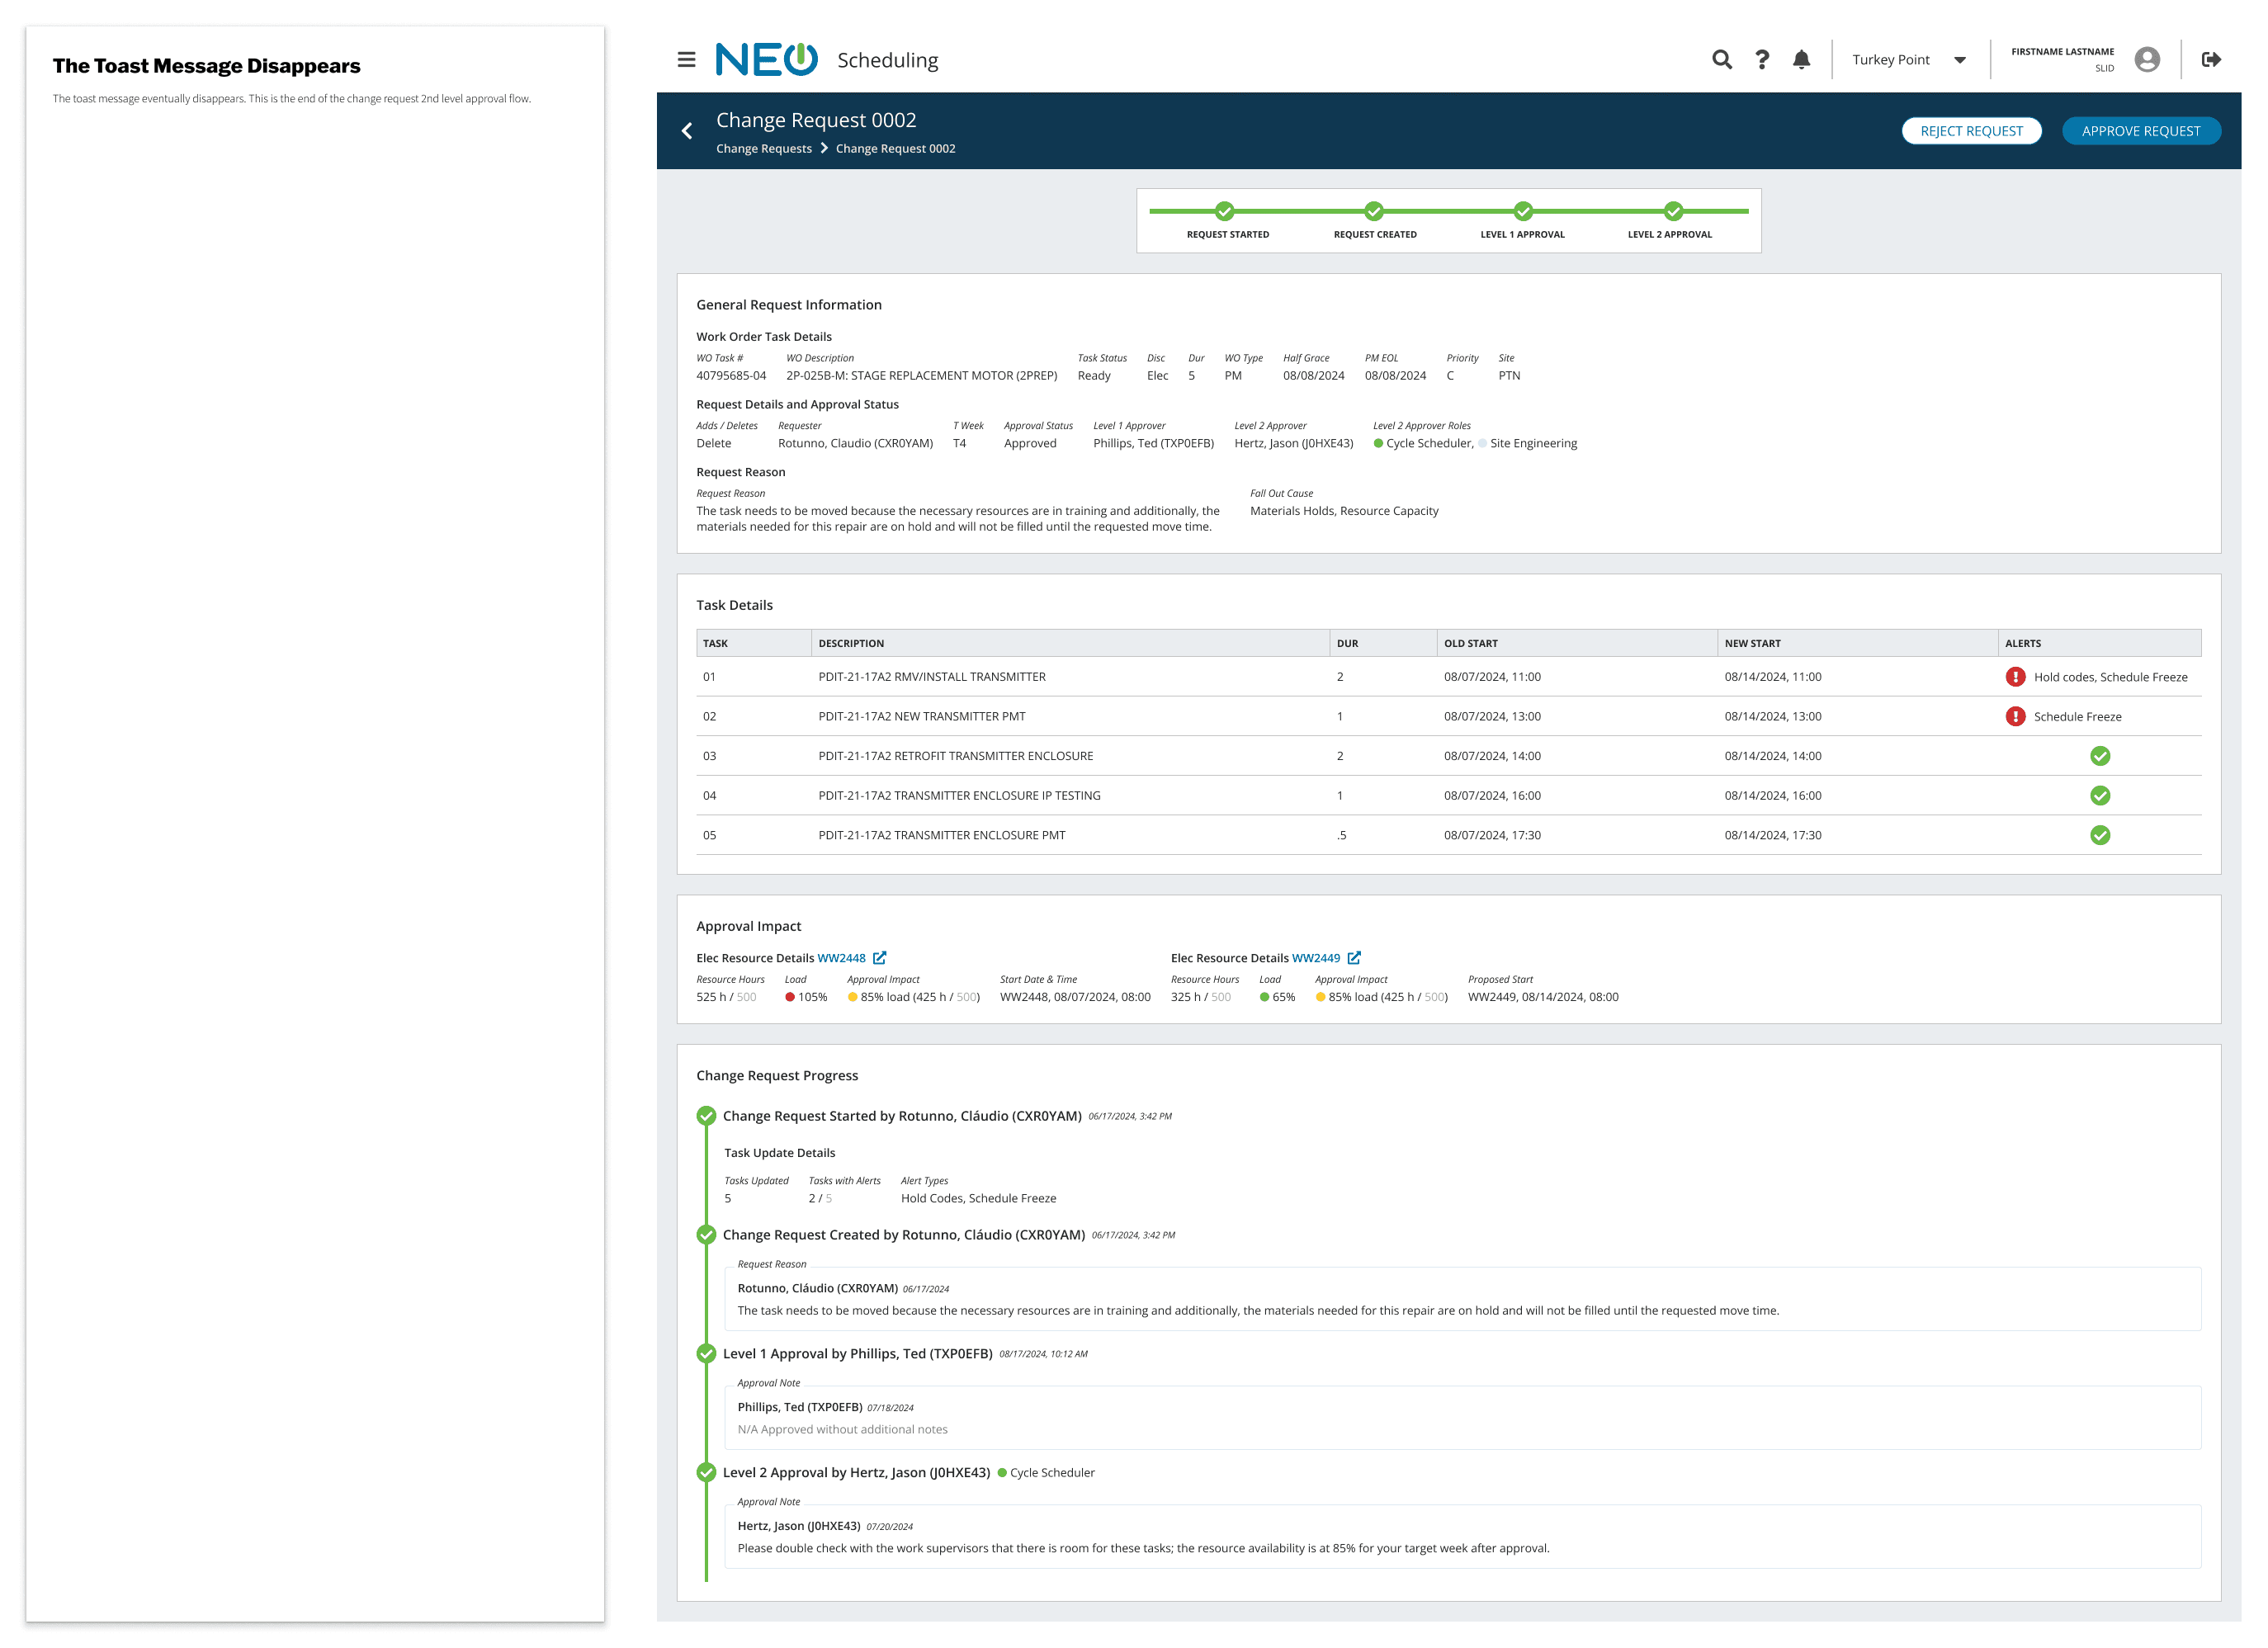2268x1648 pixels.
Task: Open the hamburger navigation menu
Action: pos(686,60)
